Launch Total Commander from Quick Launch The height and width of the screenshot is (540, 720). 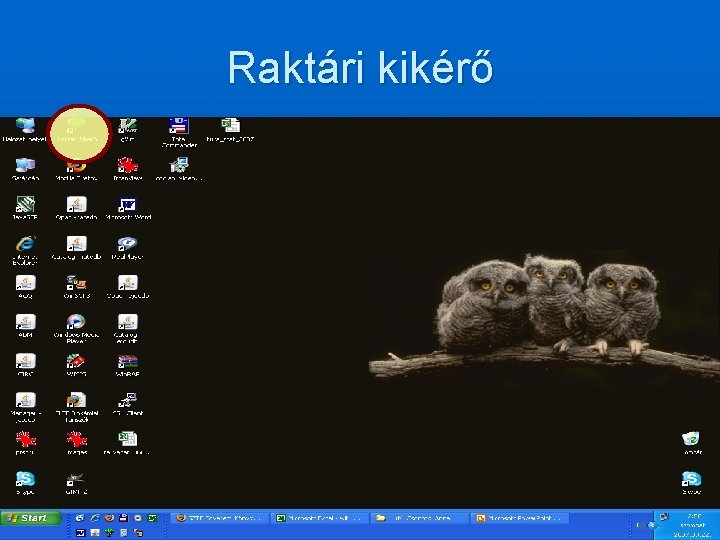click(124, 518)
